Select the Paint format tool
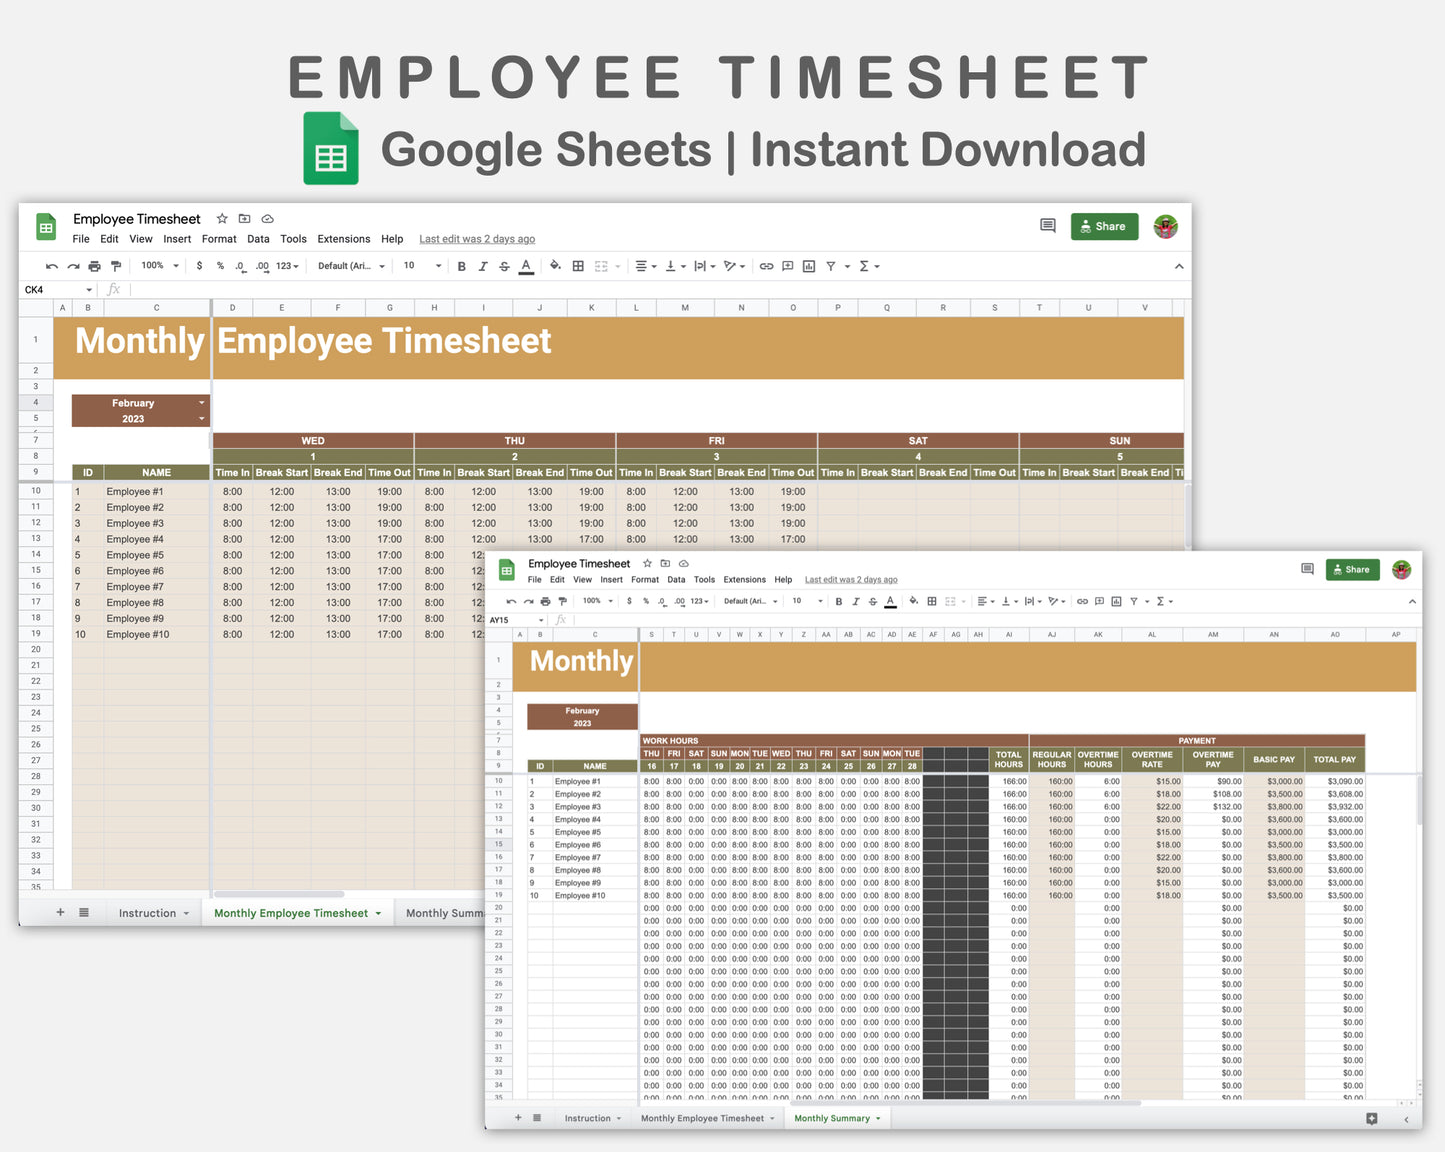Screen dimensions: 1445x1152 point(116,265)
